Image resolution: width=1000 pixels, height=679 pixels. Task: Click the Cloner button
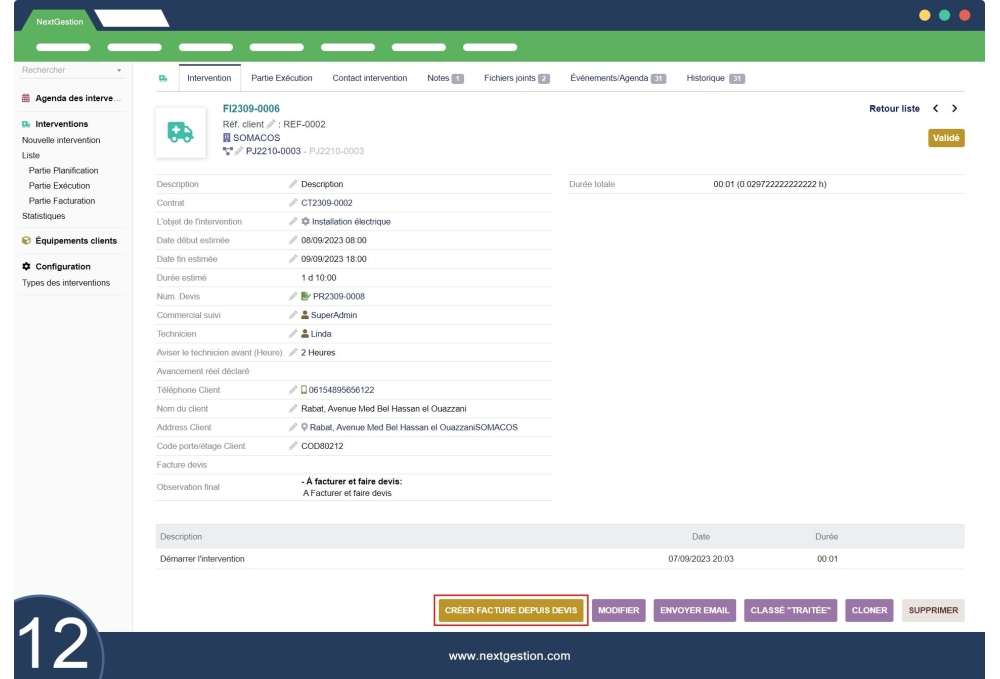869,611
